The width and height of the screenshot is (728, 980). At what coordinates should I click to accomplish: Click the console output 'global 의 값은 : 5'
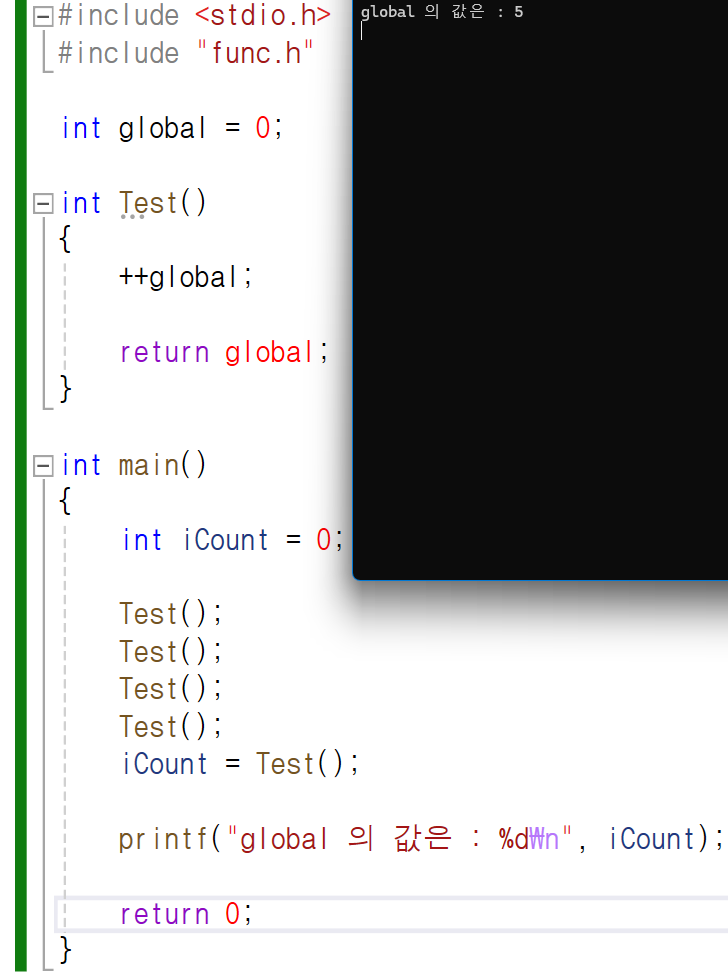point(442,12)
